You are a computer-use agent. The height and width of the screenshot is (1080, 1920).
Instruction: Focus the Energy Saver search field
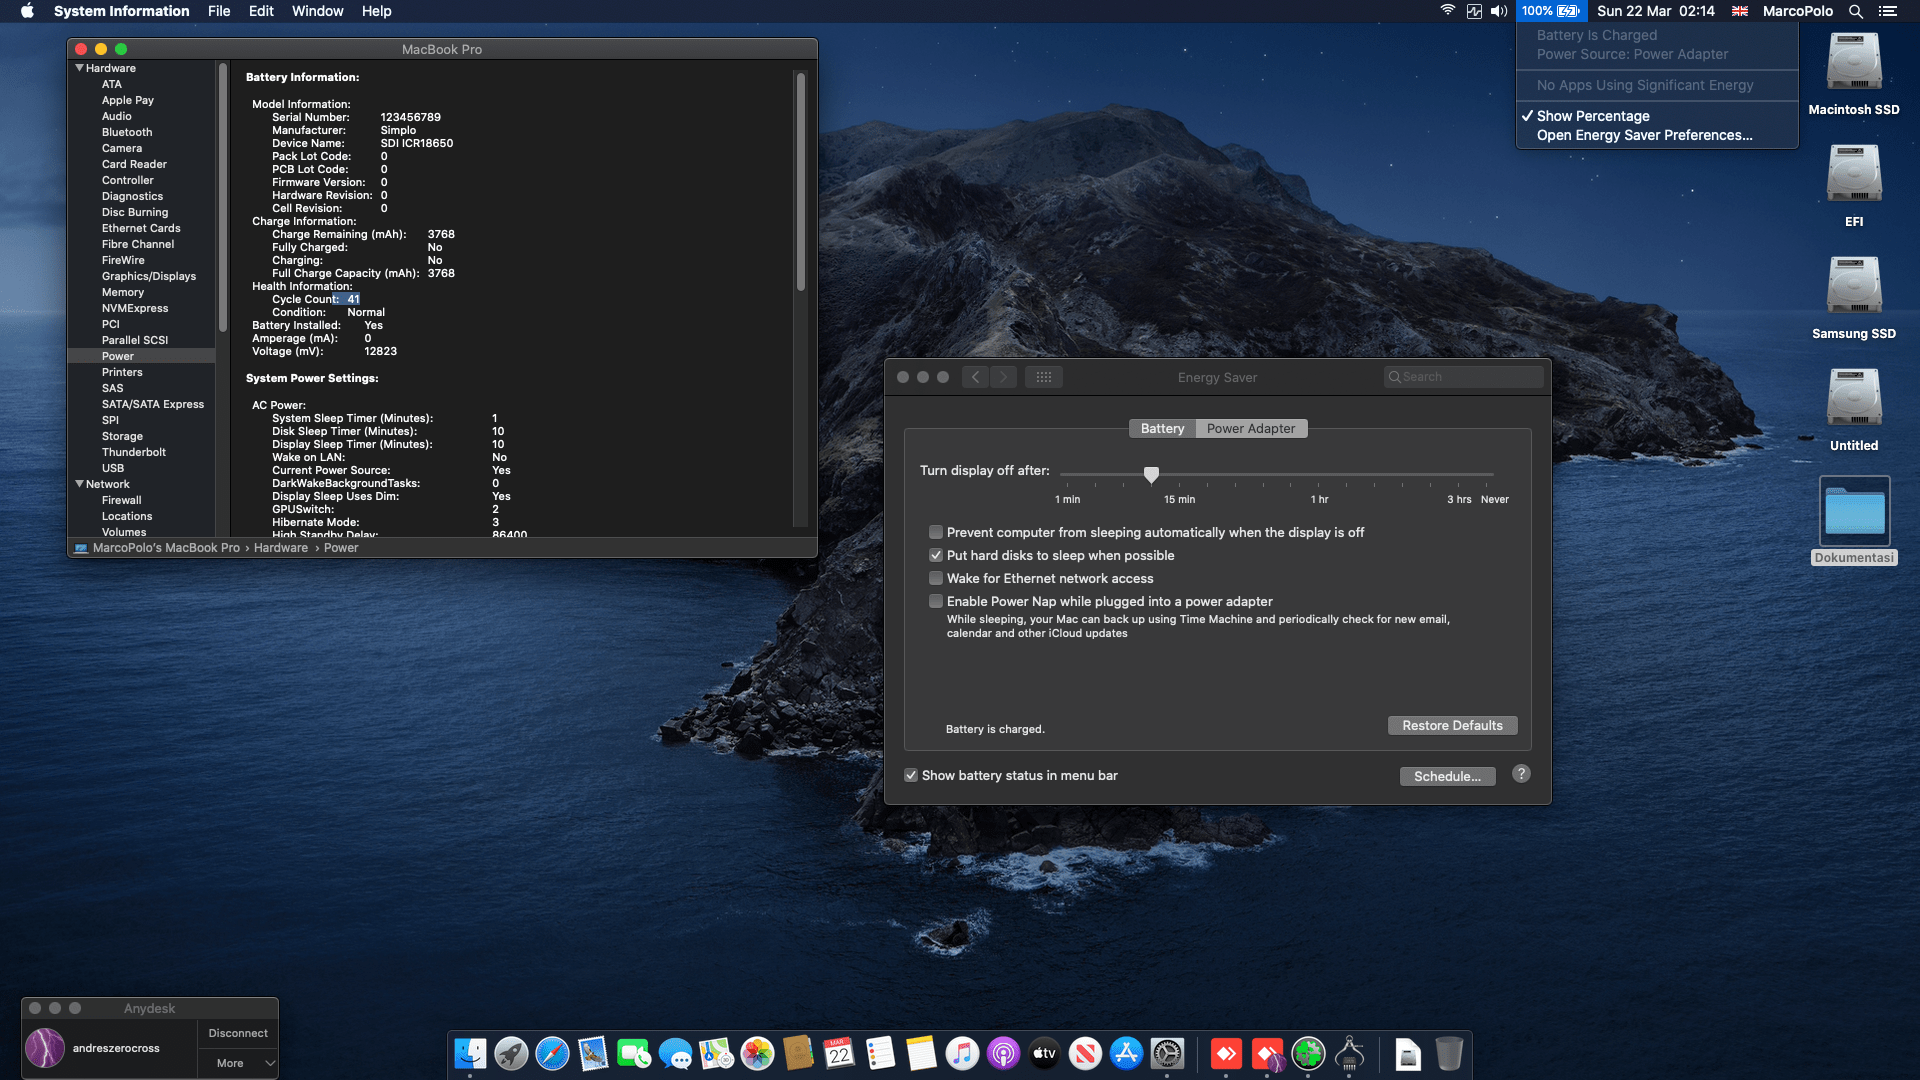point(1464,377)
